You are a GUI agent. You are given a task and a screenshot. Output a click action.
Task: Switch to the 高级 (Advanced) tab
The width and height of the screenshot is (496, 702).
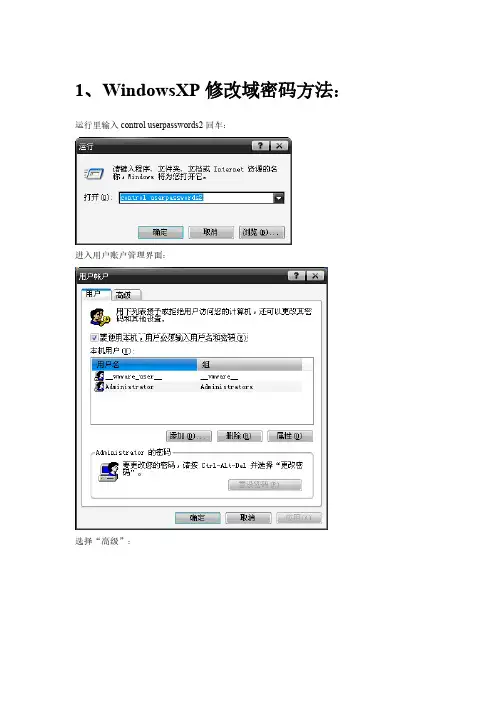126,295
